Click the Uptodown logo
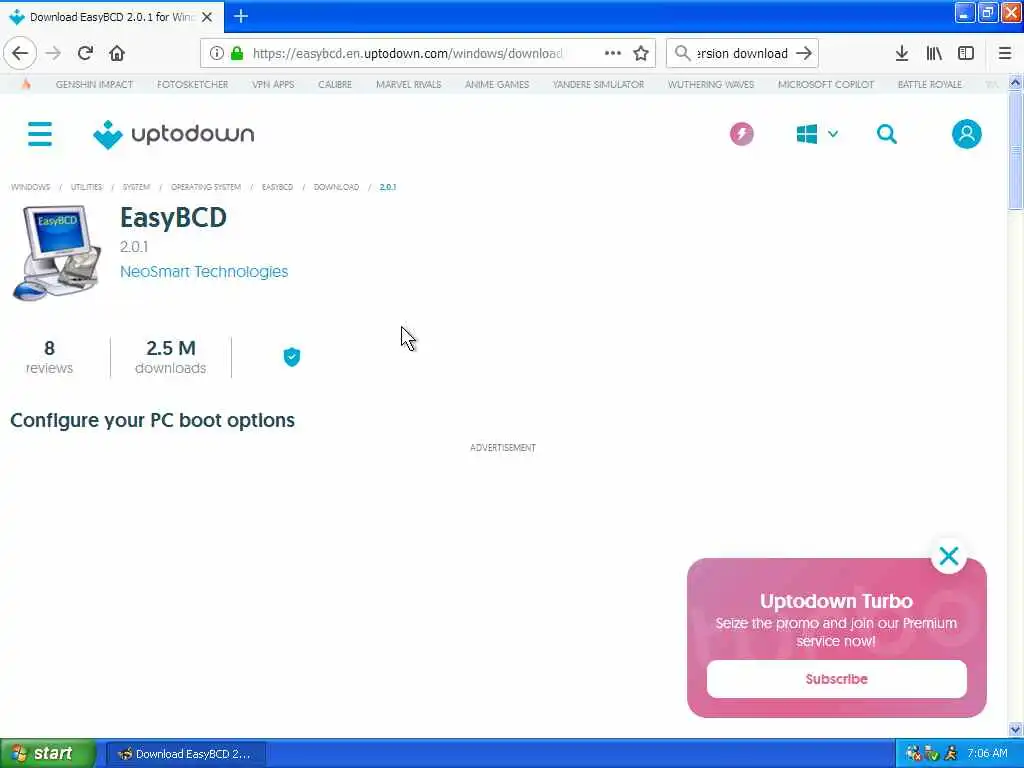Image resolution: width=1024 pixels, height=768 pixels. point(174,134)
